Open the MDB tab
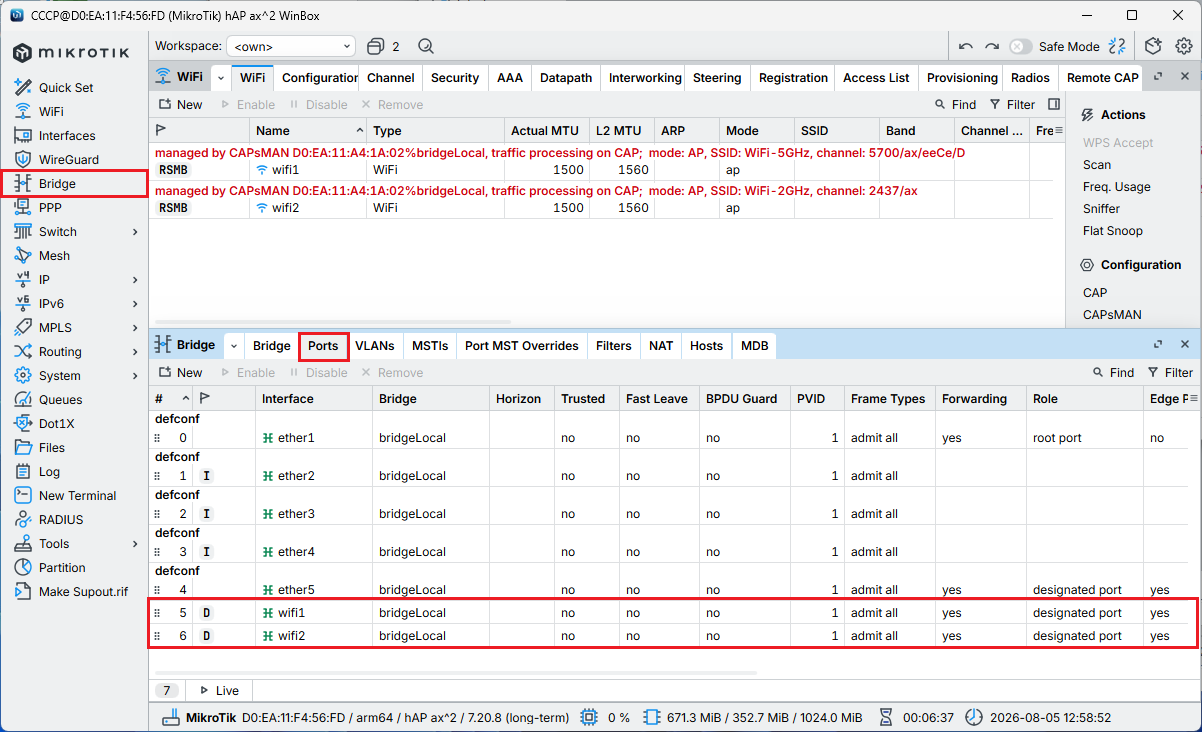1202x732 pixels. click(755, 346)
